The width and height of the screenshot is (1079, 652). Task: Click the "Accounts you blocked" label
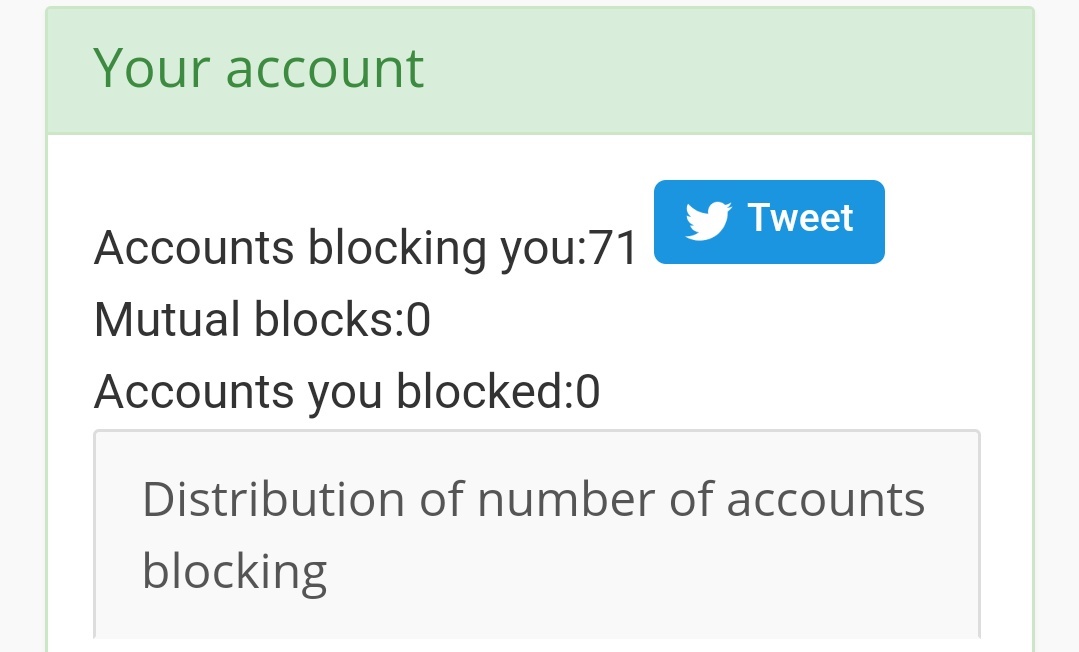tap(329, 392)
